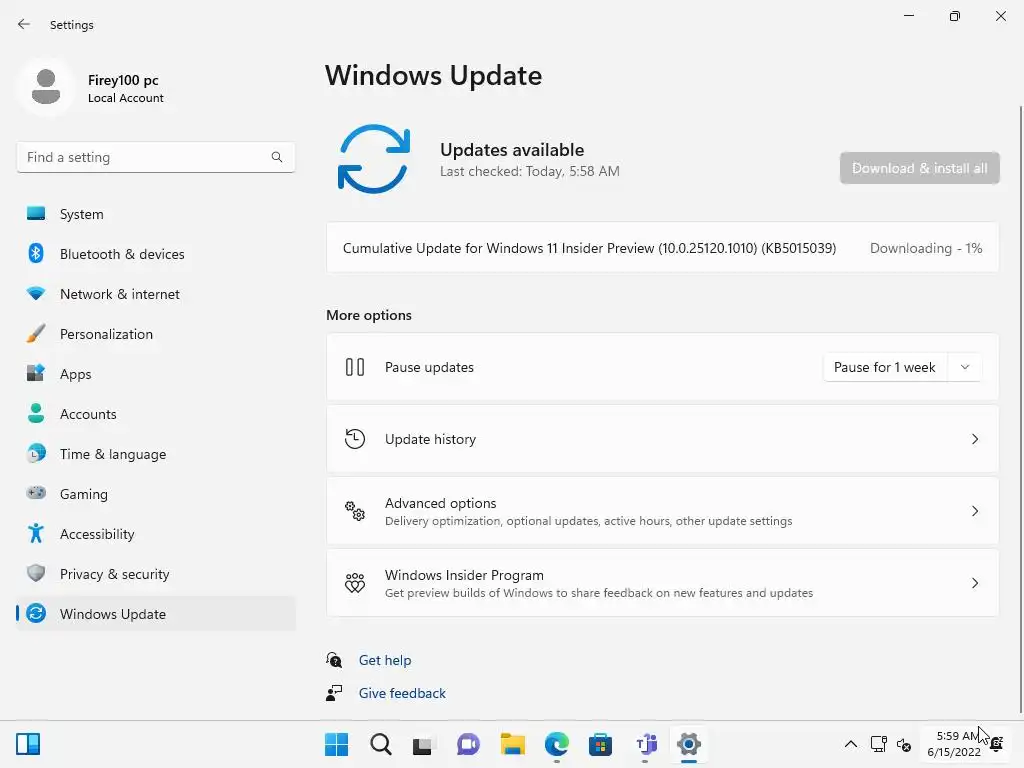Select Network & internet in sidebar
Screen dimensions: 1024x768
click(155, 293)
